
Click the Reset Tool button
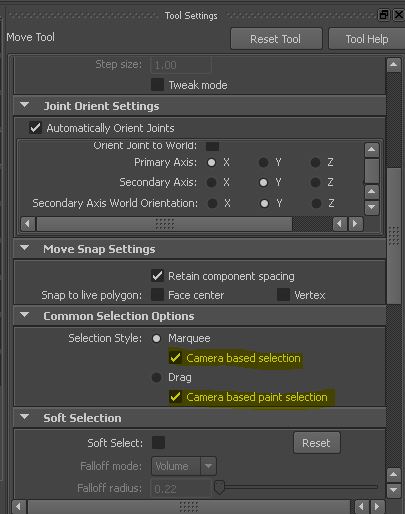pyautogui.click(x=276, y=39)
